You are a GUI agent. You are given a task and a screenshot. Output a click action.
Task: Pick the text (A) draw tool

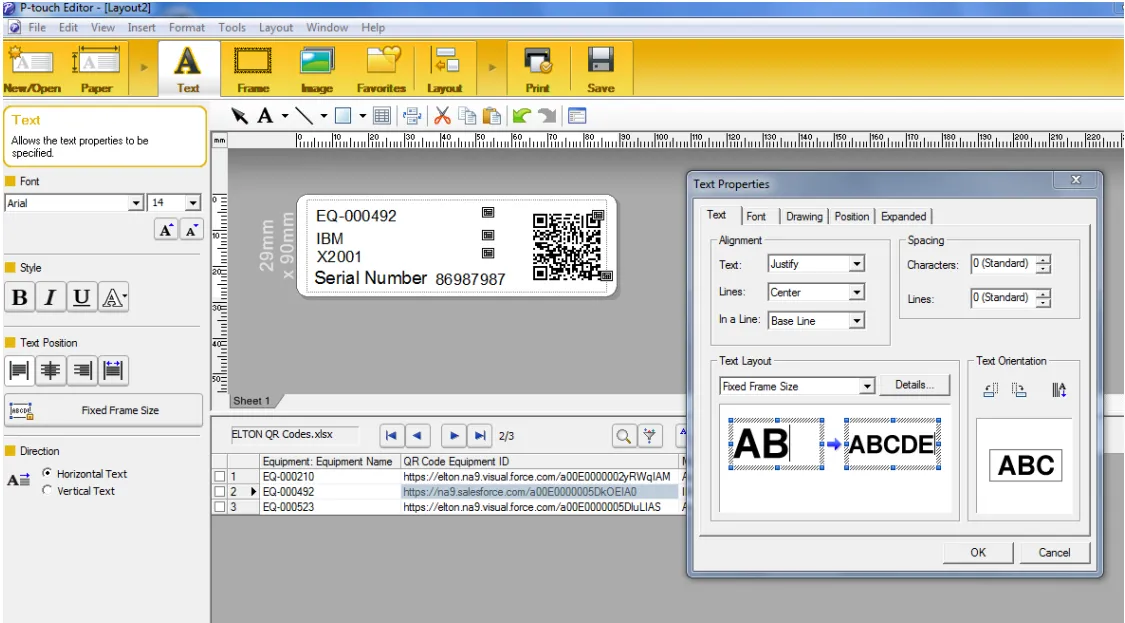(265, 116)
